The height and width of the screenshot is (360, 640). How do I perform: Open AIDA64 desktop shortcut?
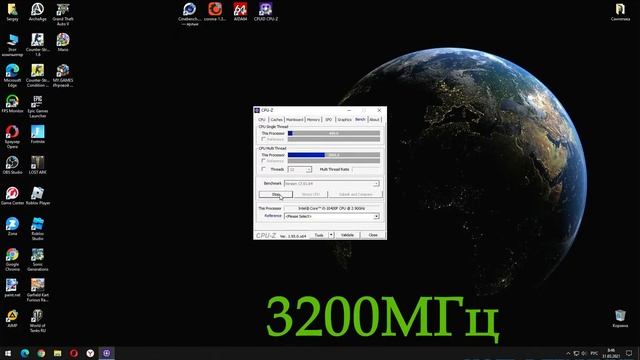pyautogui.click(x=240, y=11)
